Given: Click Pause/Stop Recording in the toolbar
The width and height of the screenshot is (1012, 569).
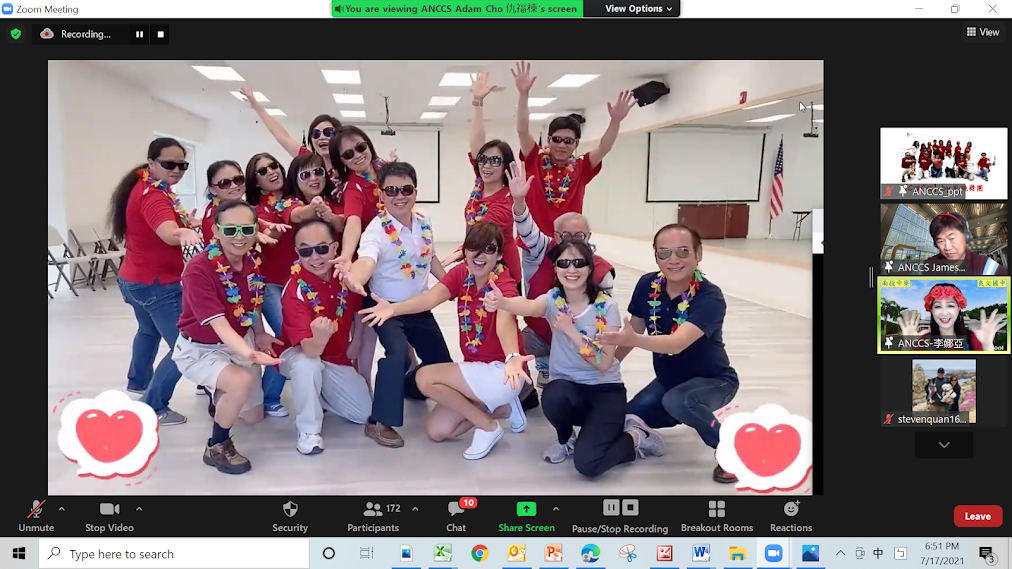Looking at the screenshot, I should (x=620, y=515).
